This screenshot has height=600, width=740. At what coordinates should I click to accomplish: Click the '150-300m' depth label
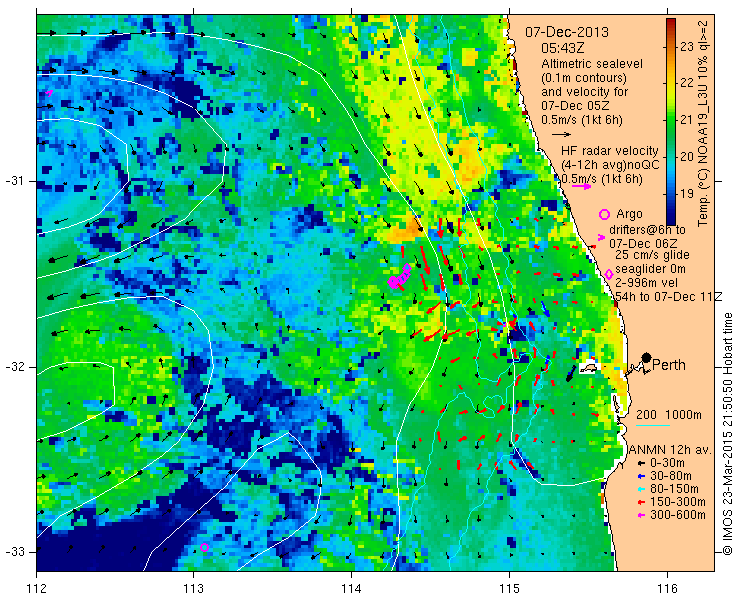[x=678, y=502]
